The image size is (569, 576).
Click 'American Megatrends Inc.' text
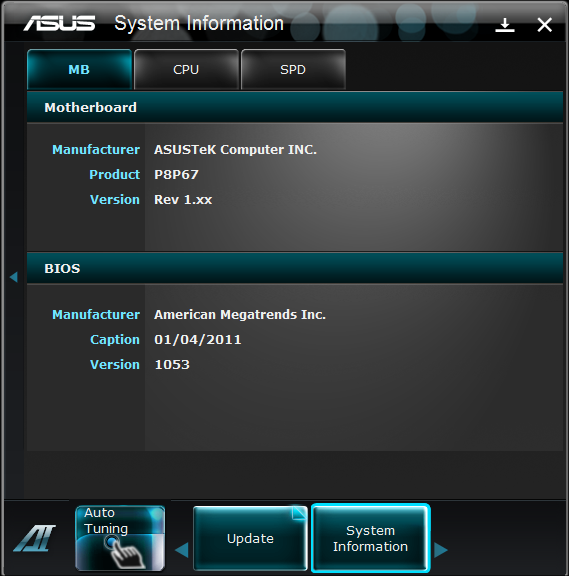click(x=240, y=314)
